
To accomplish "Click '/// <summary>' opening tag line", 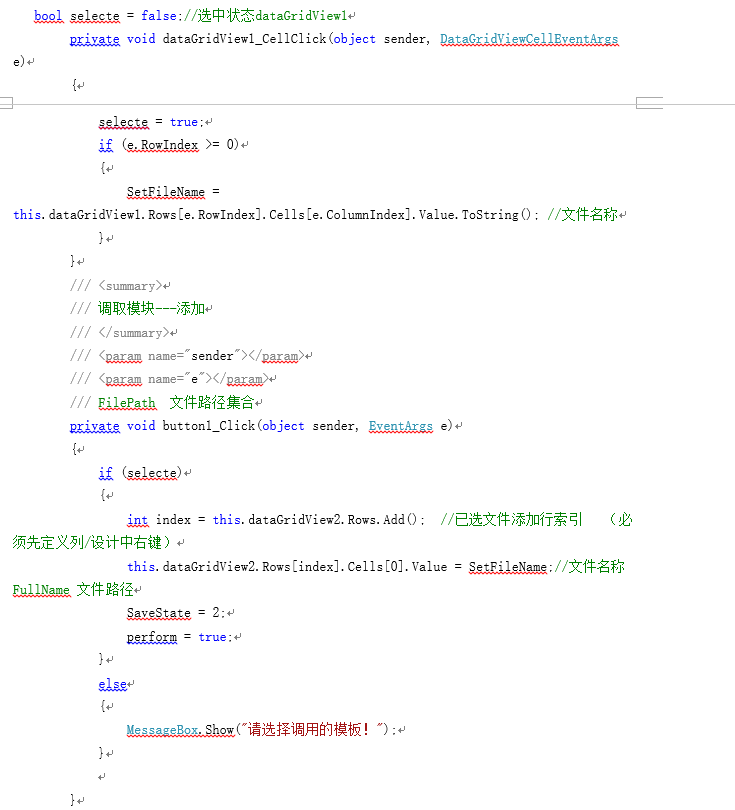I will (x=117, y=286).
